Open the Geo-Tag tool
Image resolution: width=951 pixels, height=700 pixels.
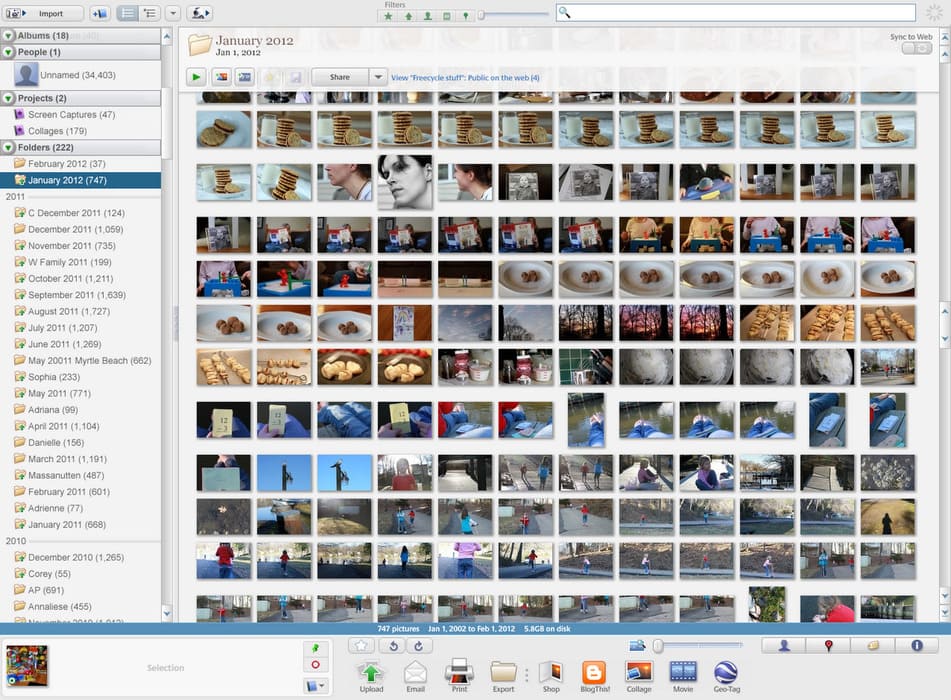tap(726, 674)
